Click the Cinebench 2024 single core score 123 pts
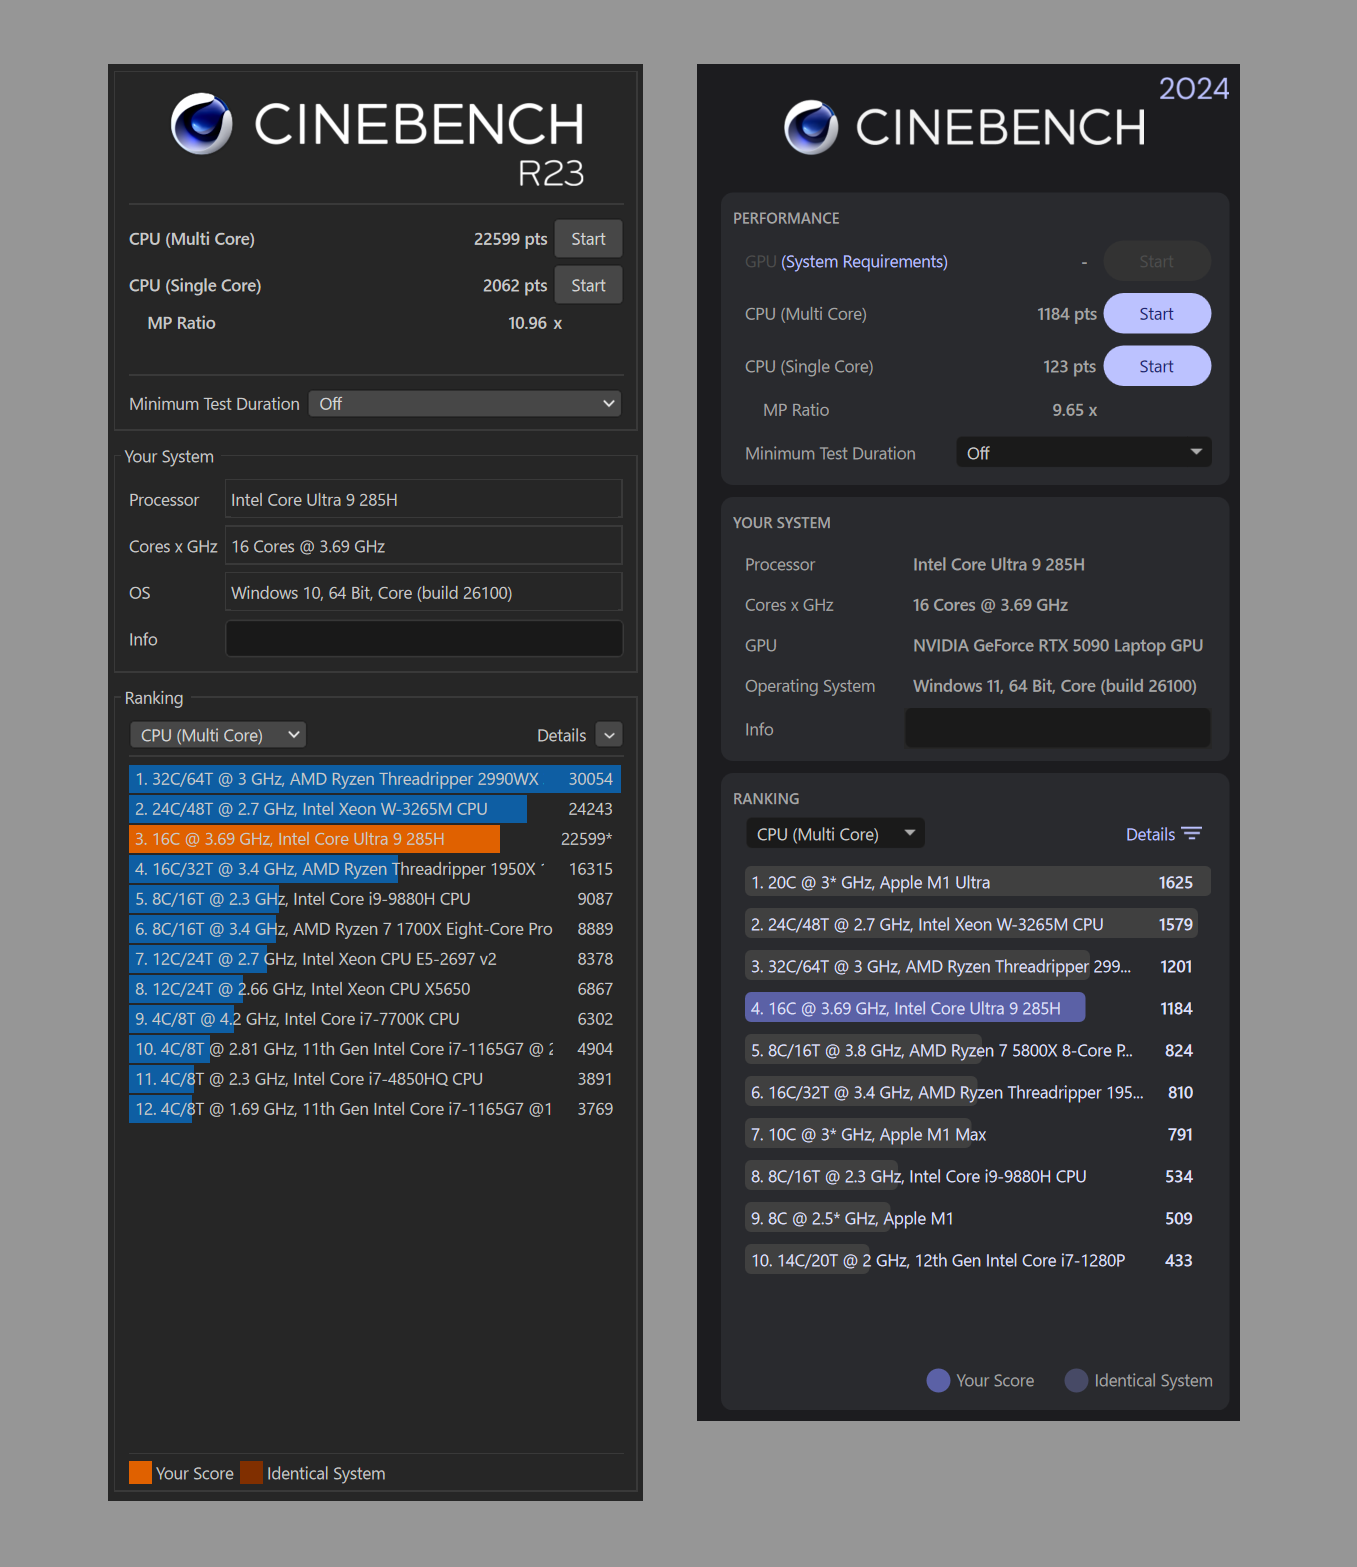 tap(1069, 366)
